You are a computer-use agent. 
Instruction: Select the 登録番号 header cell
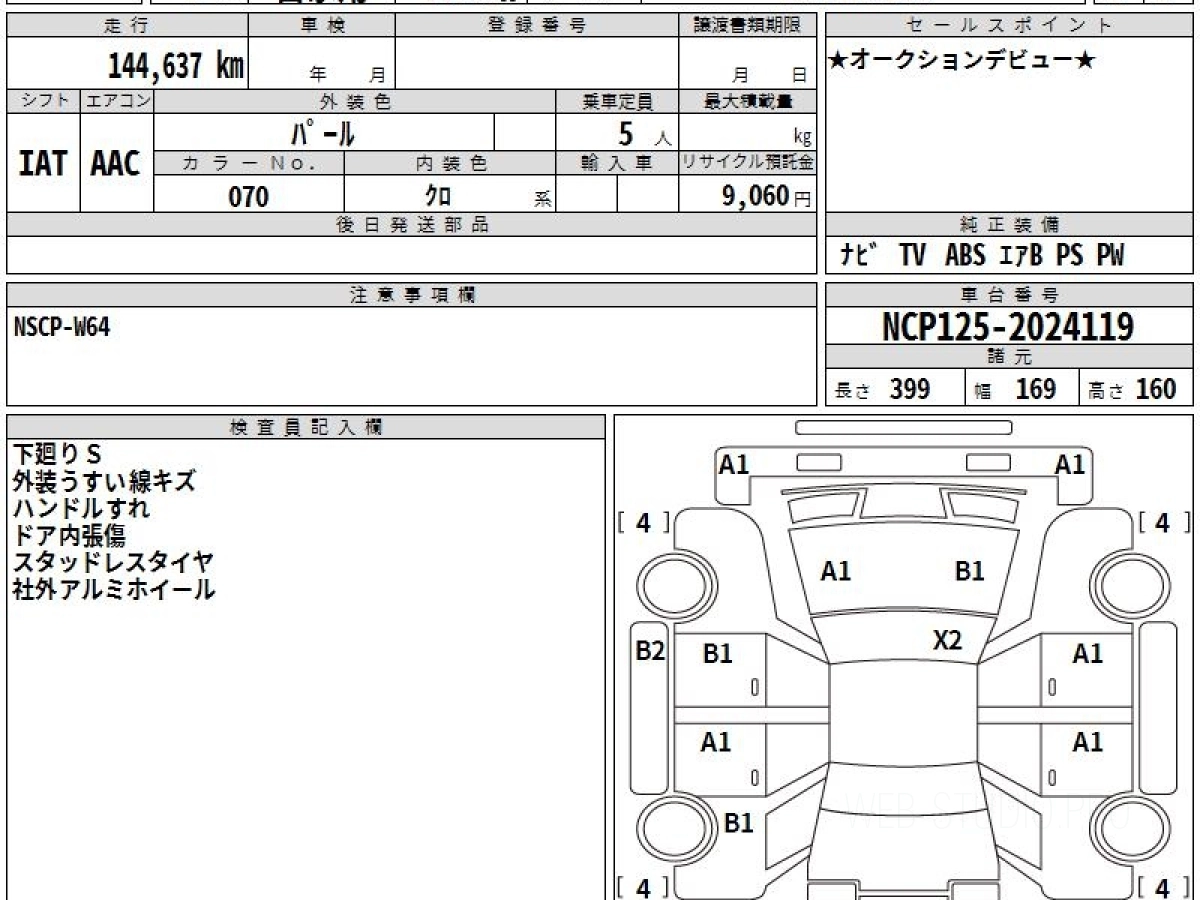tap(537, 26)
